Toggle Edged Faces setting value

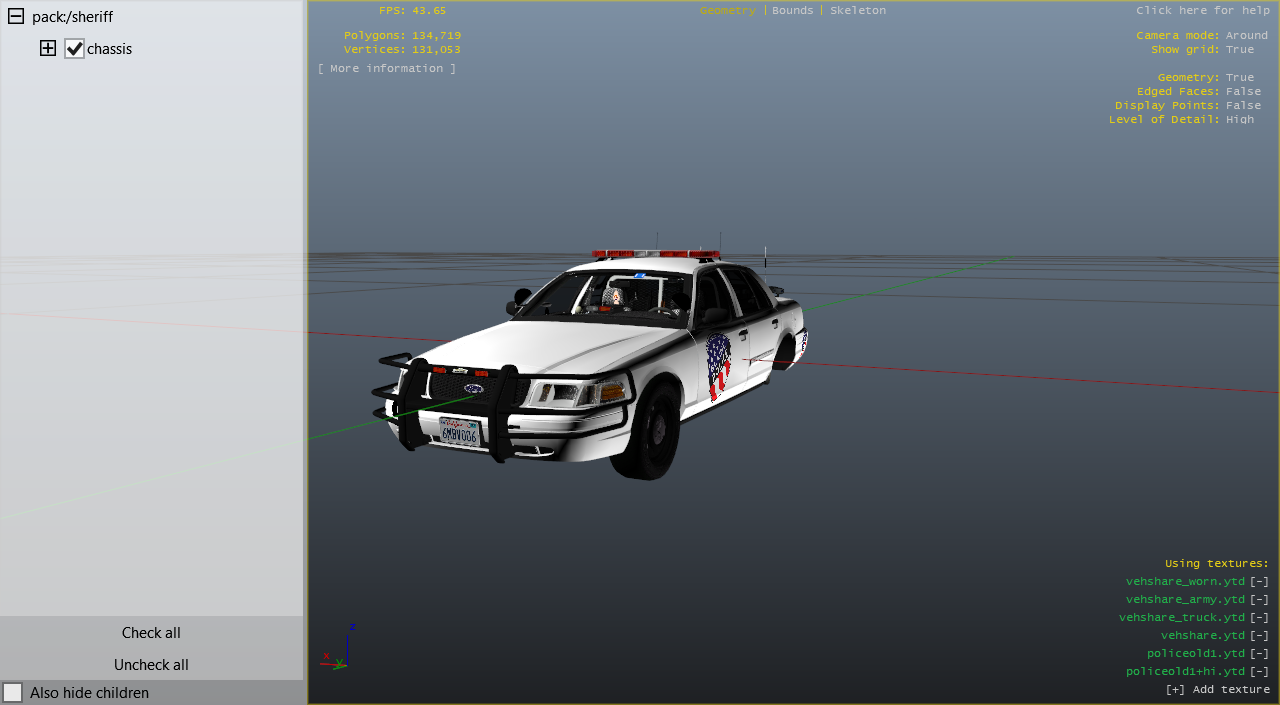pos(1243,92)
